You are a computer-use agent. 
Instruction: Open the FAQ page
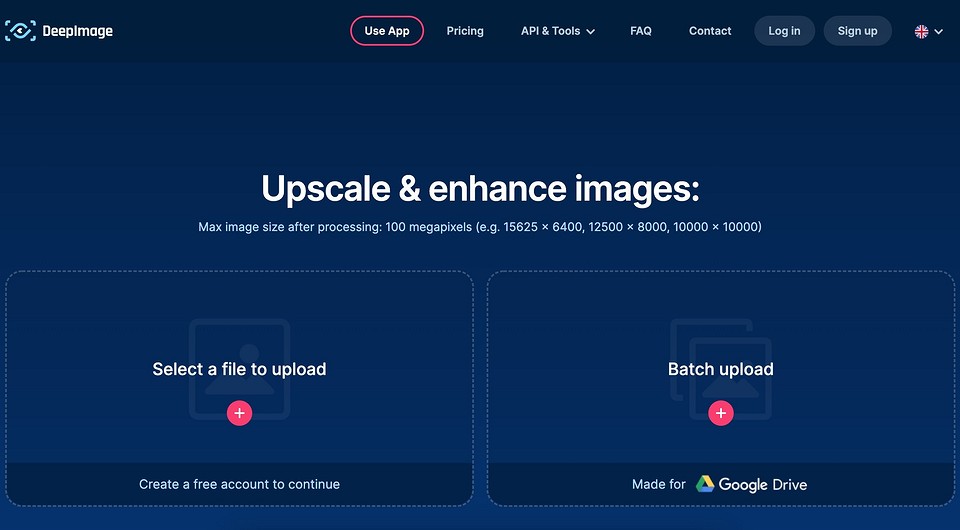coord(641,31)
